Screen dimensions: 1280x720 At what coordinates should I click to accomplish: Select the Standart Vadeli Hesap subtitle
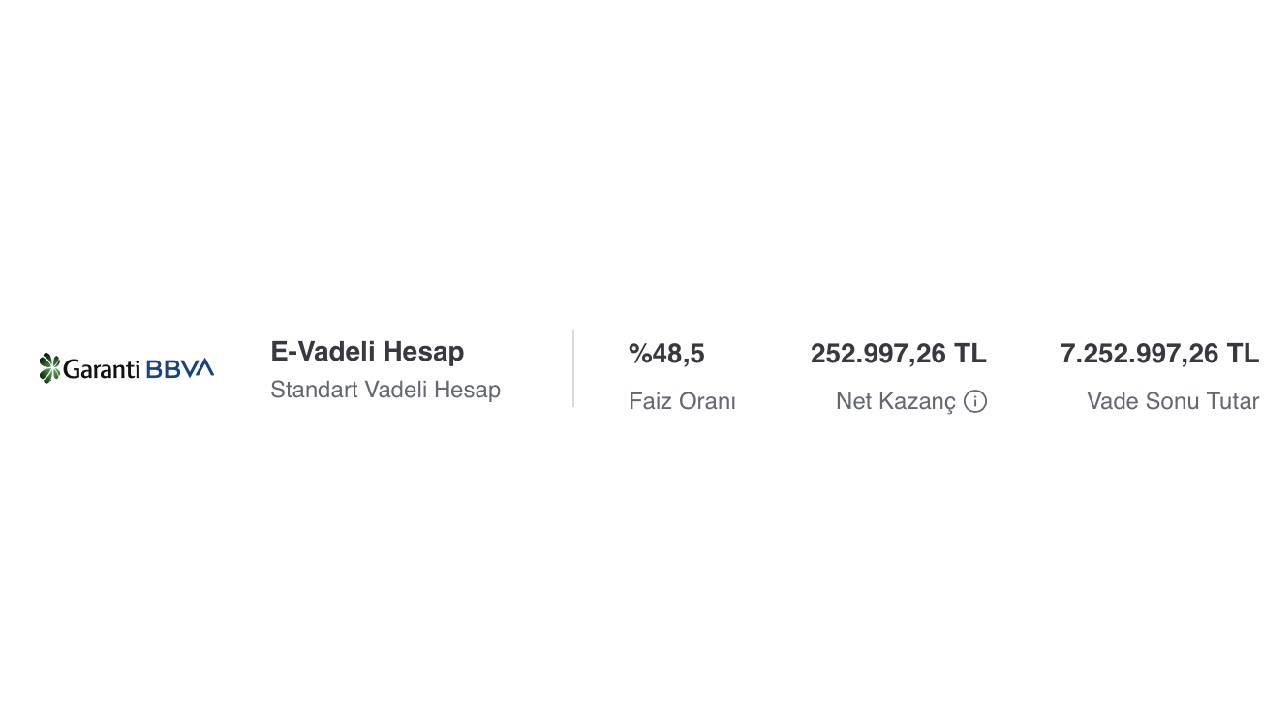385,390
